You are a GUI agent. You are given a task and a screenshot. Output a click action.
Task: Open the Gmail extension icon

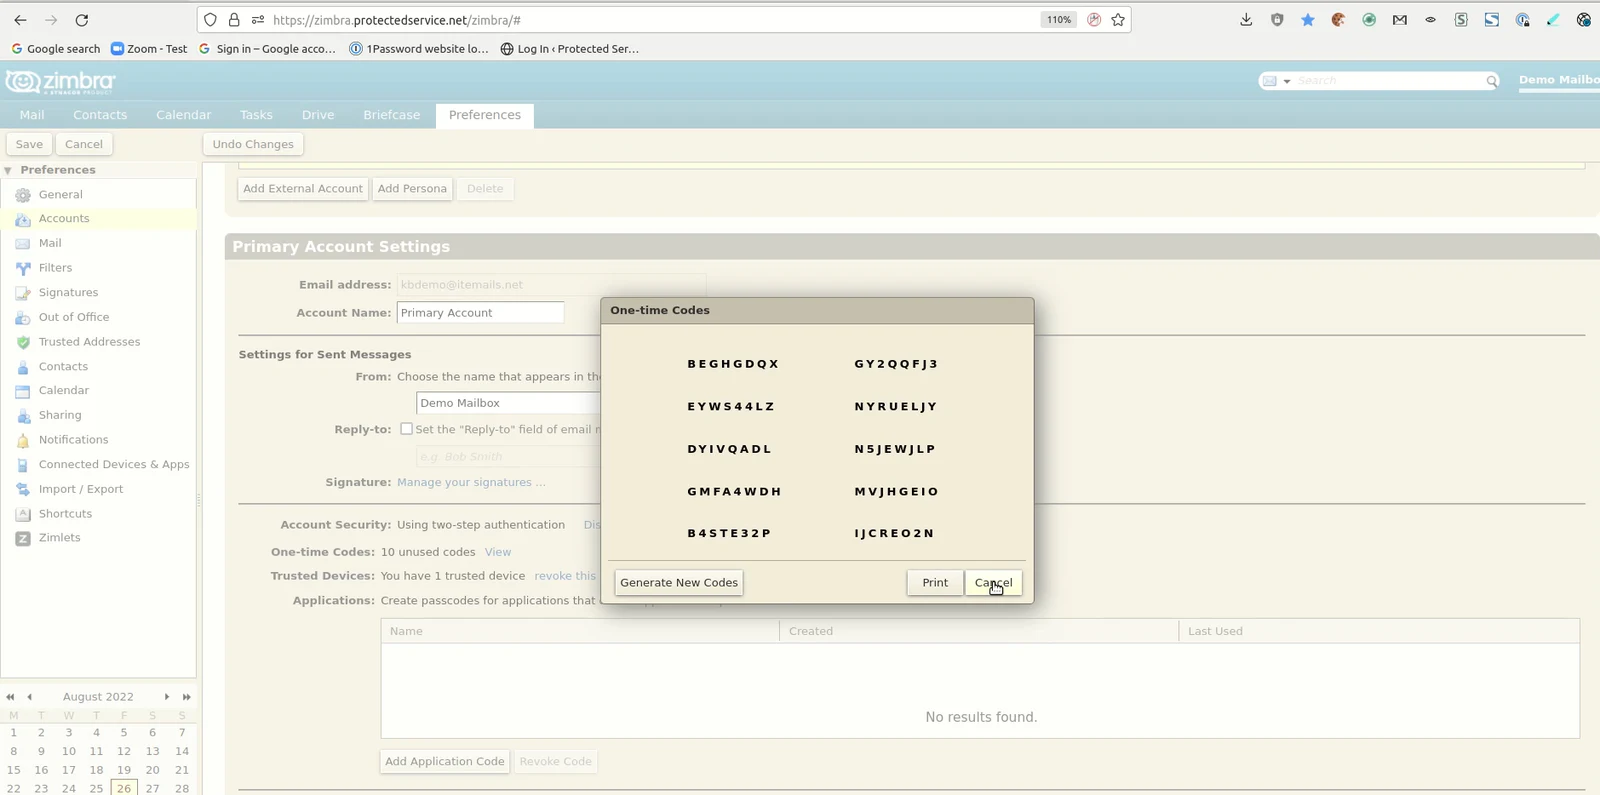click(x=1400, y=20)
